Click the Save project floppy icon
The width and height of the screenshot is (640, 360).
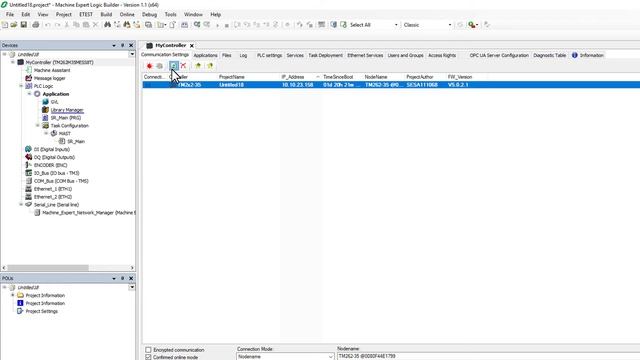click(24, 25)
